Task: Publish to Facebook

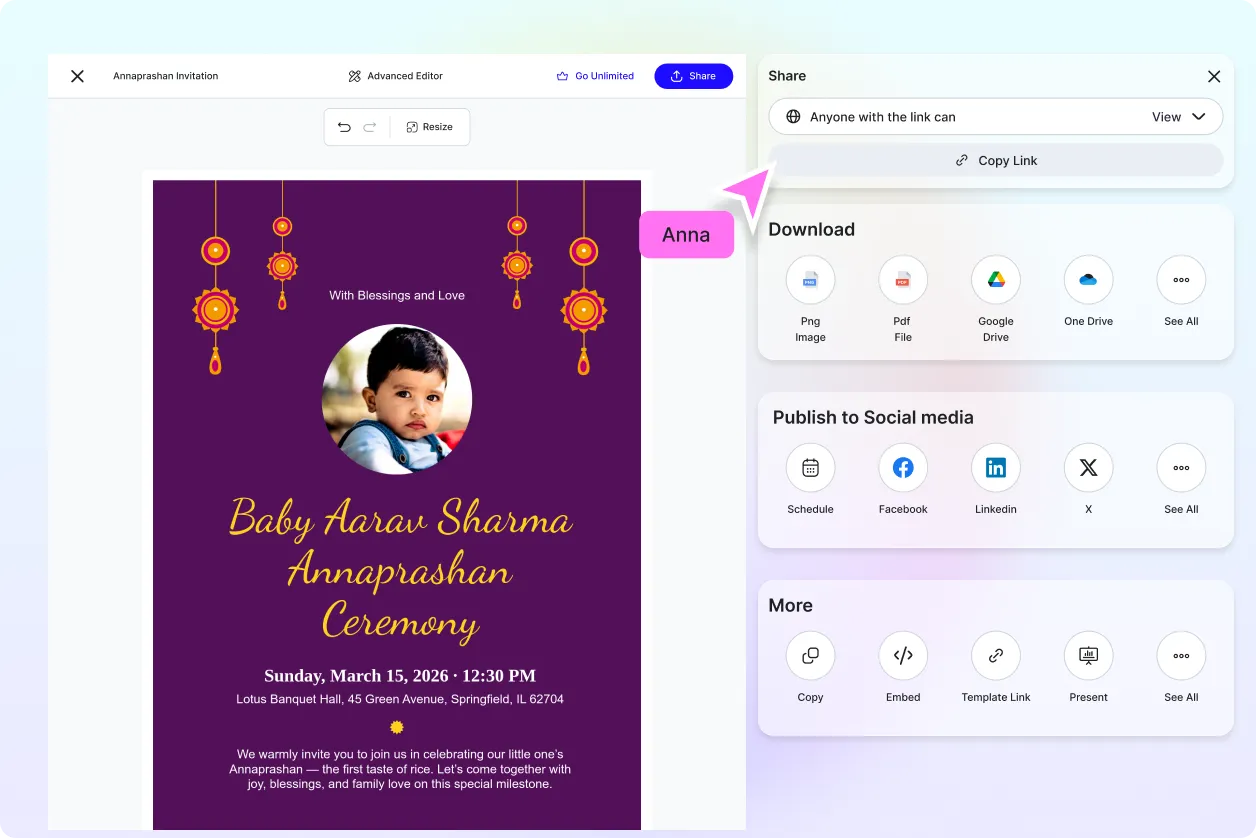Action: tap(903, 468)
